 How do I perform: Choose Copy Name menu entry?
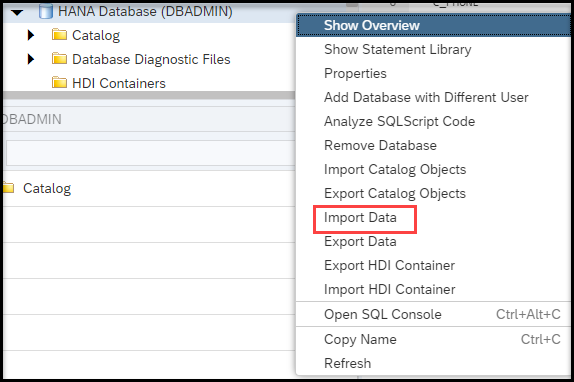(x=433, y=339)
